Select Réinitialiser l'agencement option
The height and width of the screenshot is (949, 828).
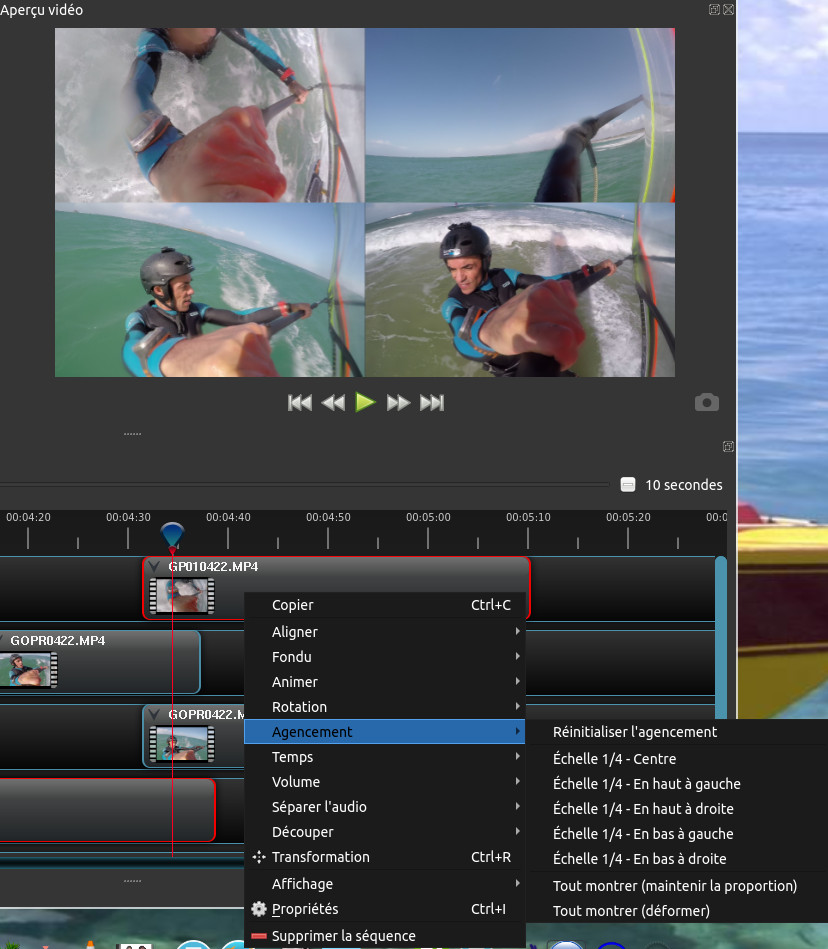point(634,732)
